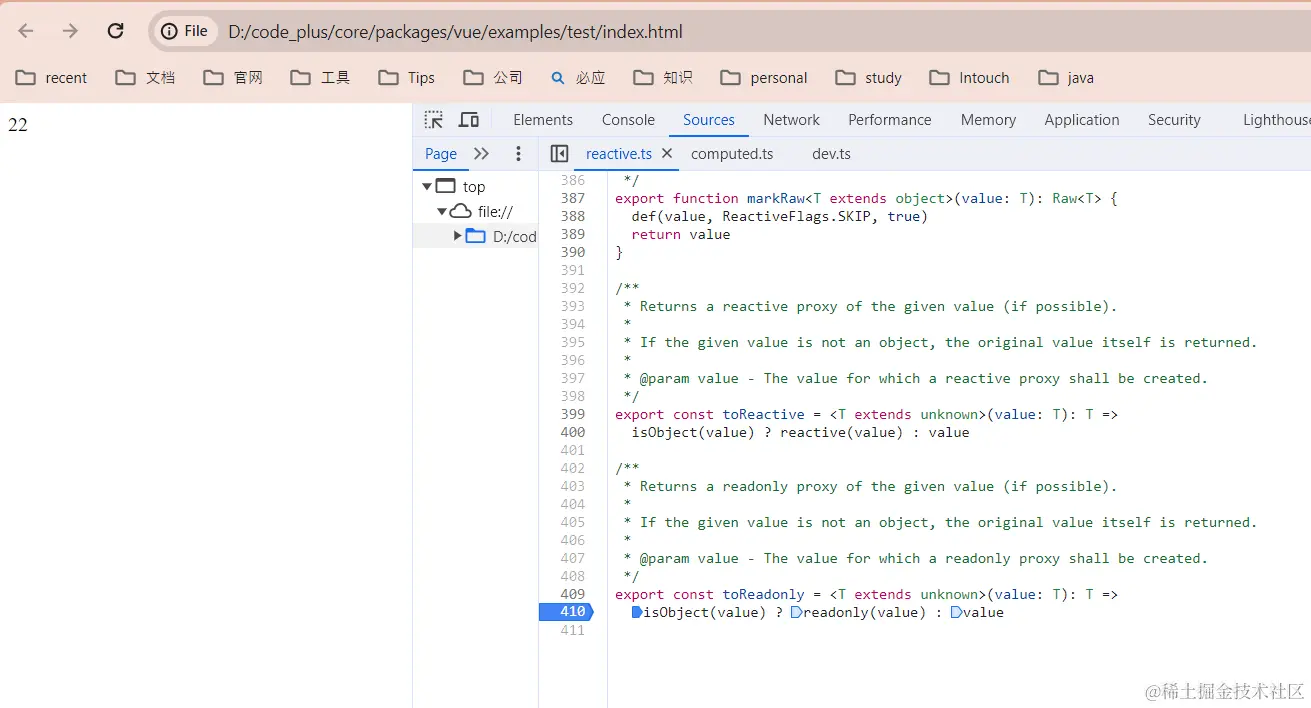Collapse the file:// tree node
This screenshot has height=708, width=1311.
pos(442,212)
